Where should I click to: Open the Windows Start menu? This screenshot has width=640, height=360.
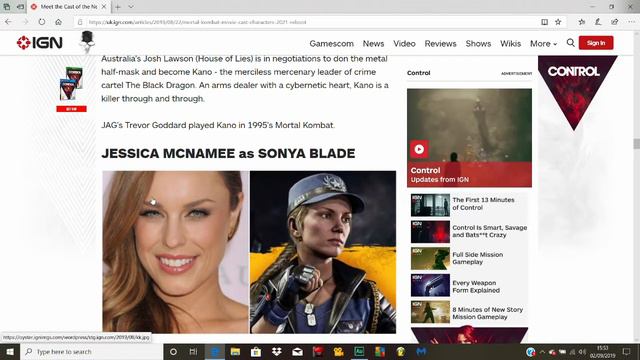pyautogui.click(x=10, y=351)
